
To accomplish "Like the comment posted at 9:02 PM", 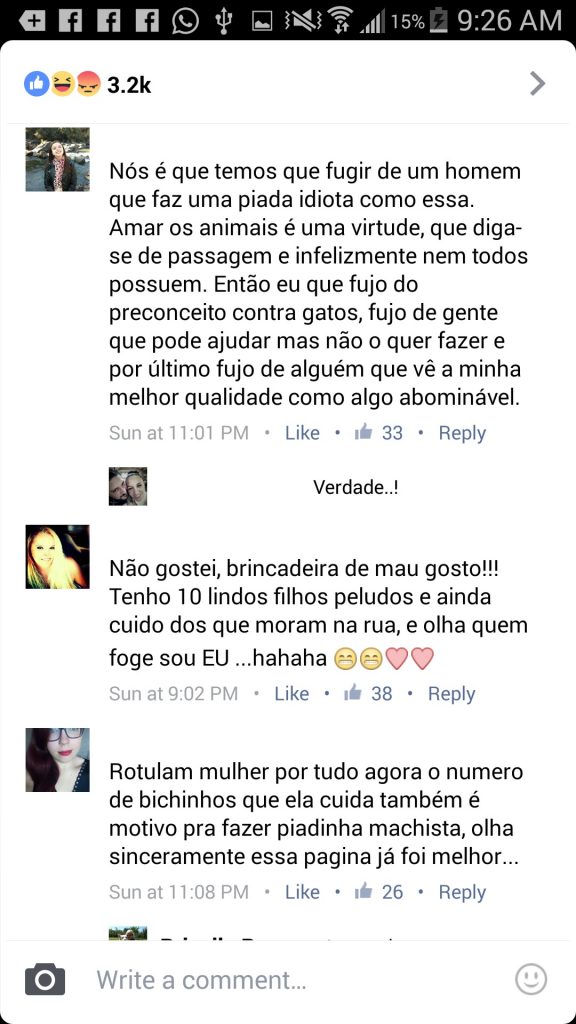I will [292, 694].
